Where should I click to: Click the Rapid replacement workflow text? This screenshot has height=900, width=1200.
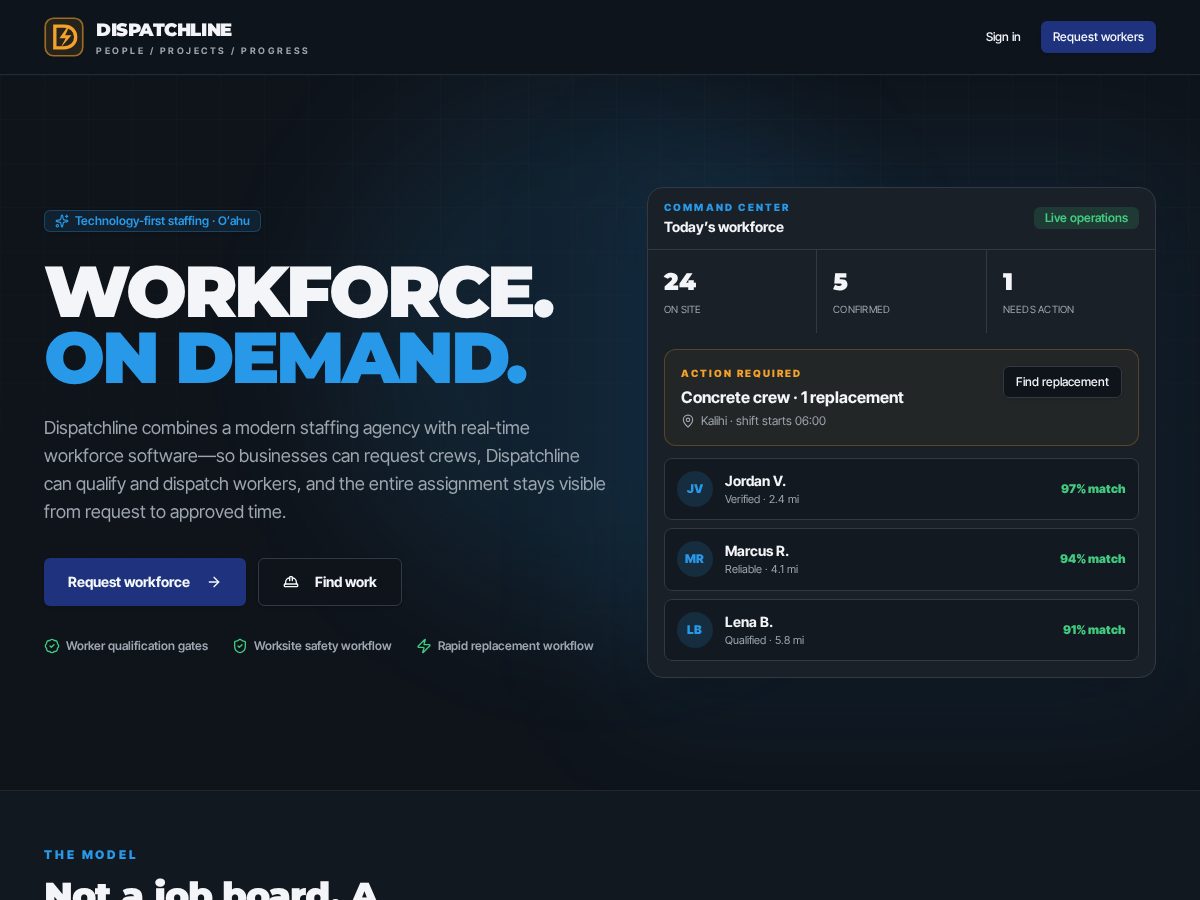[x=516, y=646]
